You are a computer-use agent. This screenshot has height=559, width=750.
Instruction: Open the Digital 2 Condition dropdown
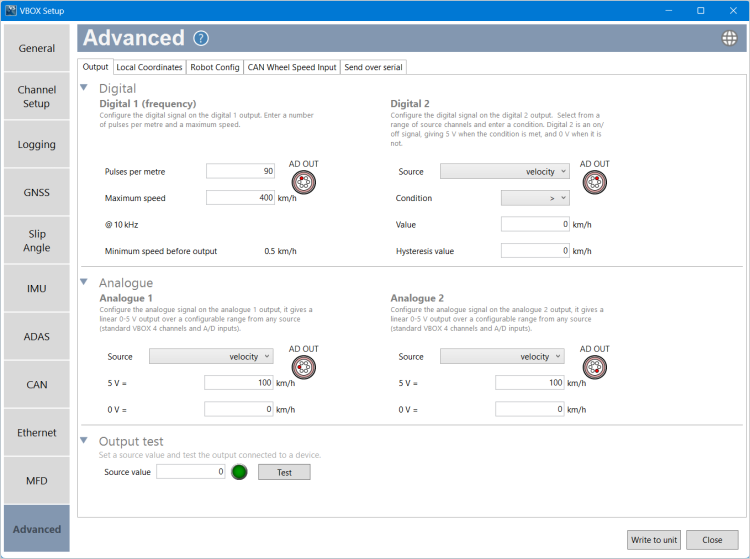(x=535, y=198)
